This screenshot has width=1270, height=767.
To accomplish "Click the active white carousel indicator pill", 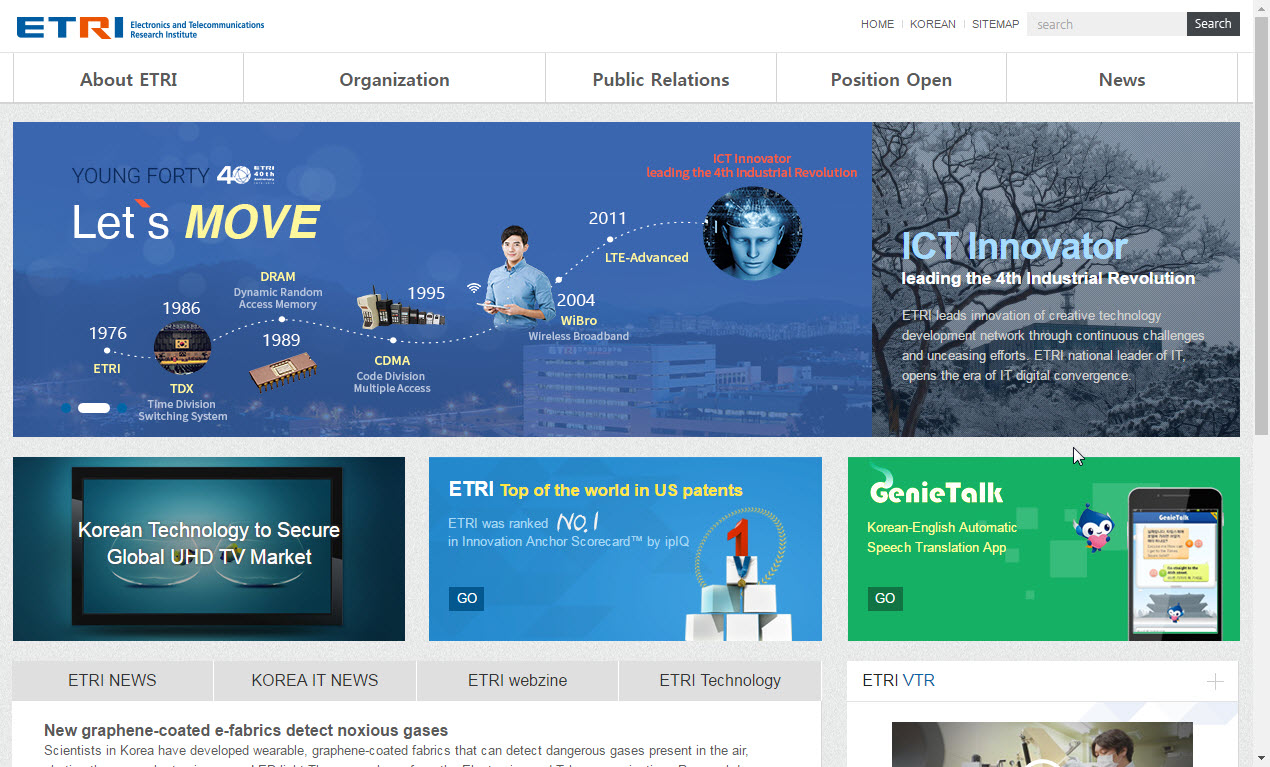I will tap(94, 408).
